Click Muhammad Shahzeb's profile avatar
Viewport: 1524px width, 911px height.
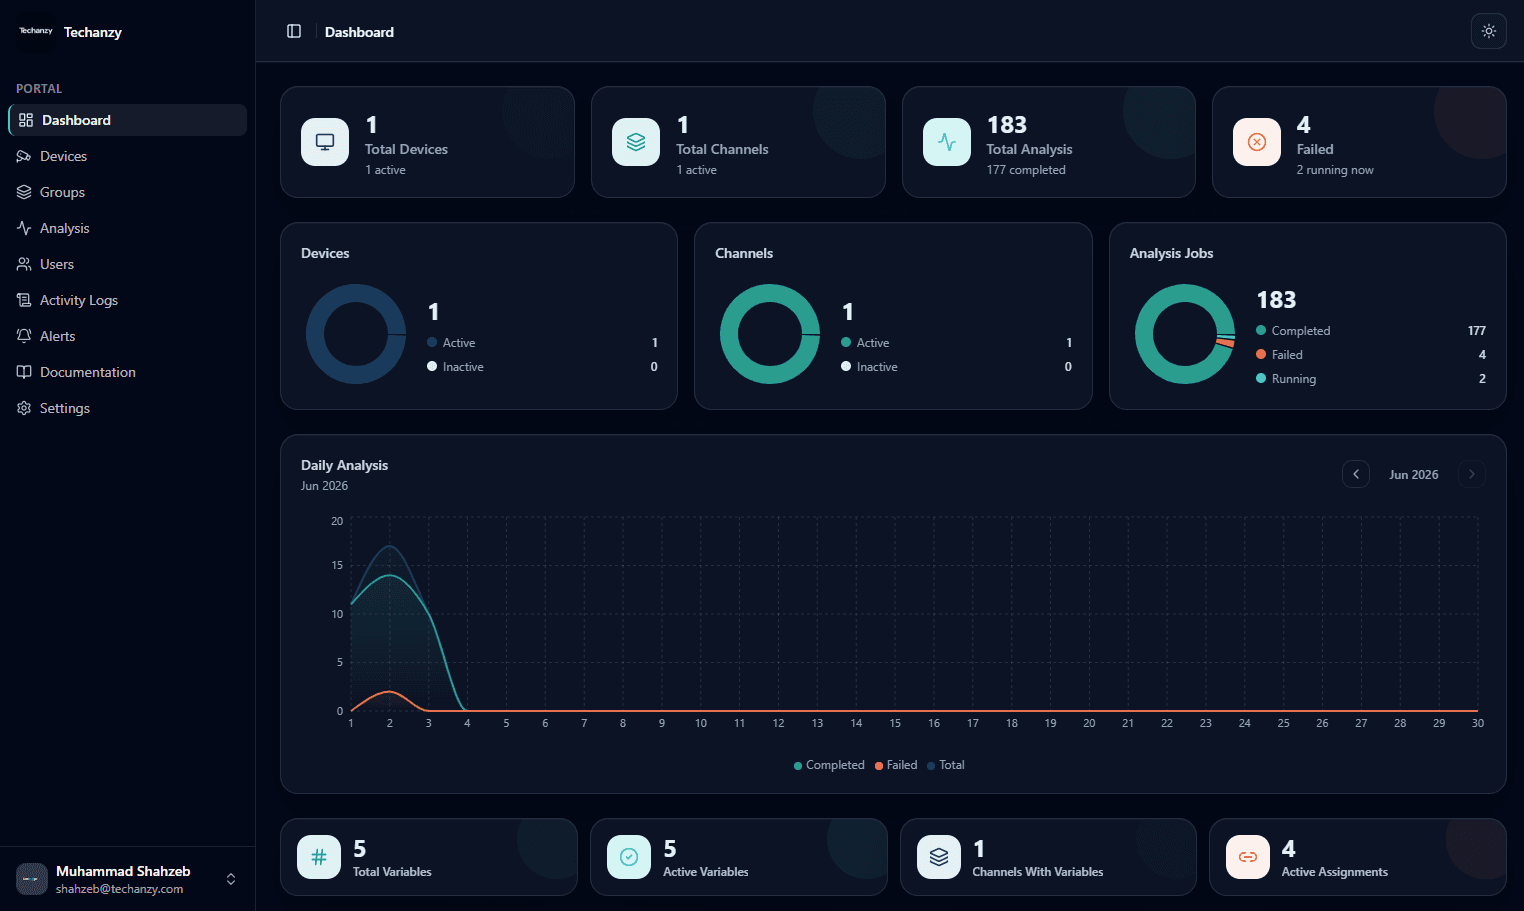click(x=32, y=879)
